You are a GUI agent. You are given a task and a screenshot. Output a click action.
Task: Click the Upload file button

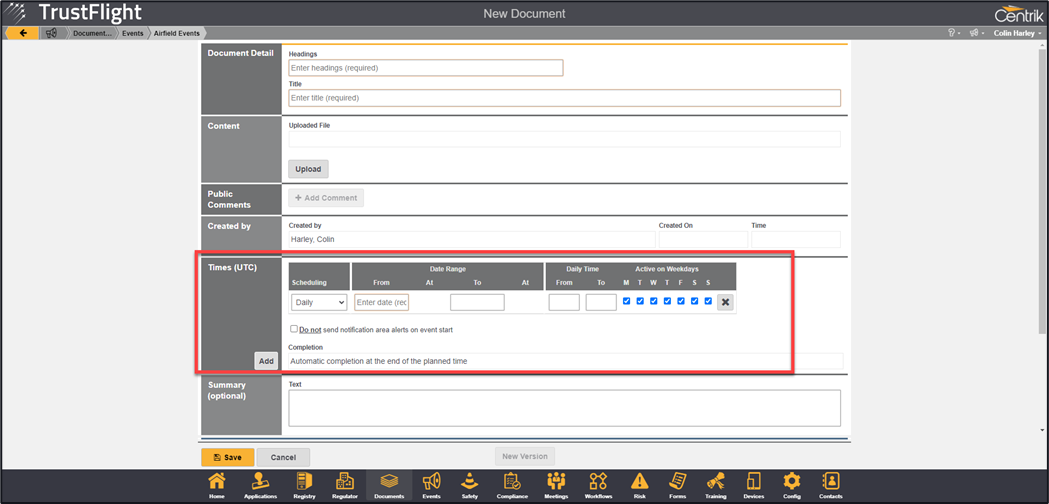point(308,169)
